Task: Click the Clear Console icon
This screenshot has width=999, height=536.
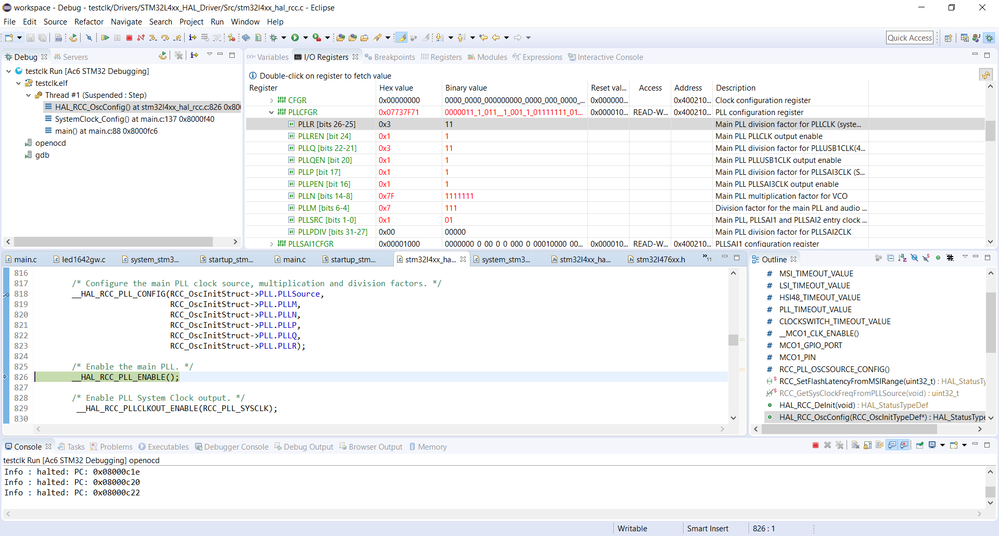Action: pos(855,445)
